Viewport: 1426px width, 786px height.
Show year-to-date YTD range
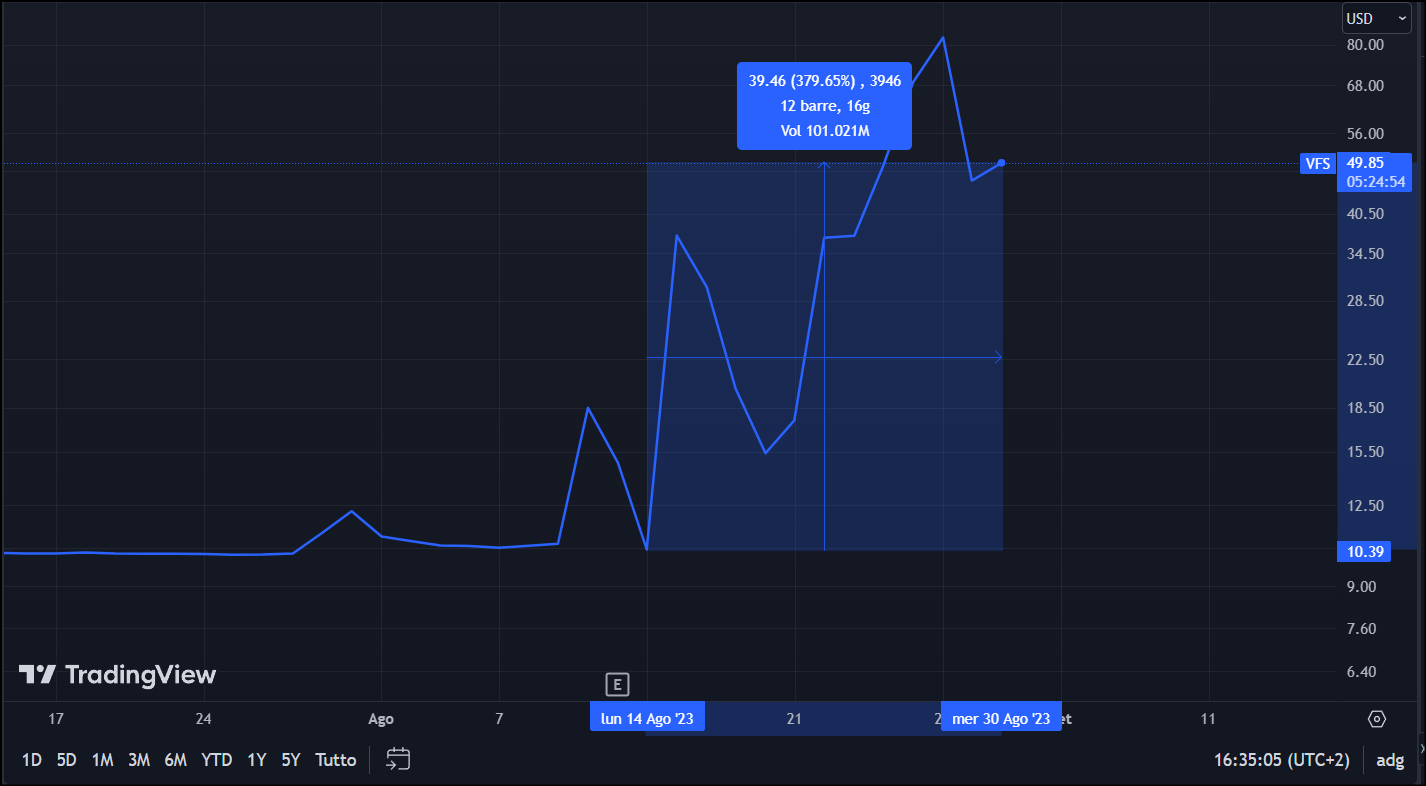coord(217,760)
